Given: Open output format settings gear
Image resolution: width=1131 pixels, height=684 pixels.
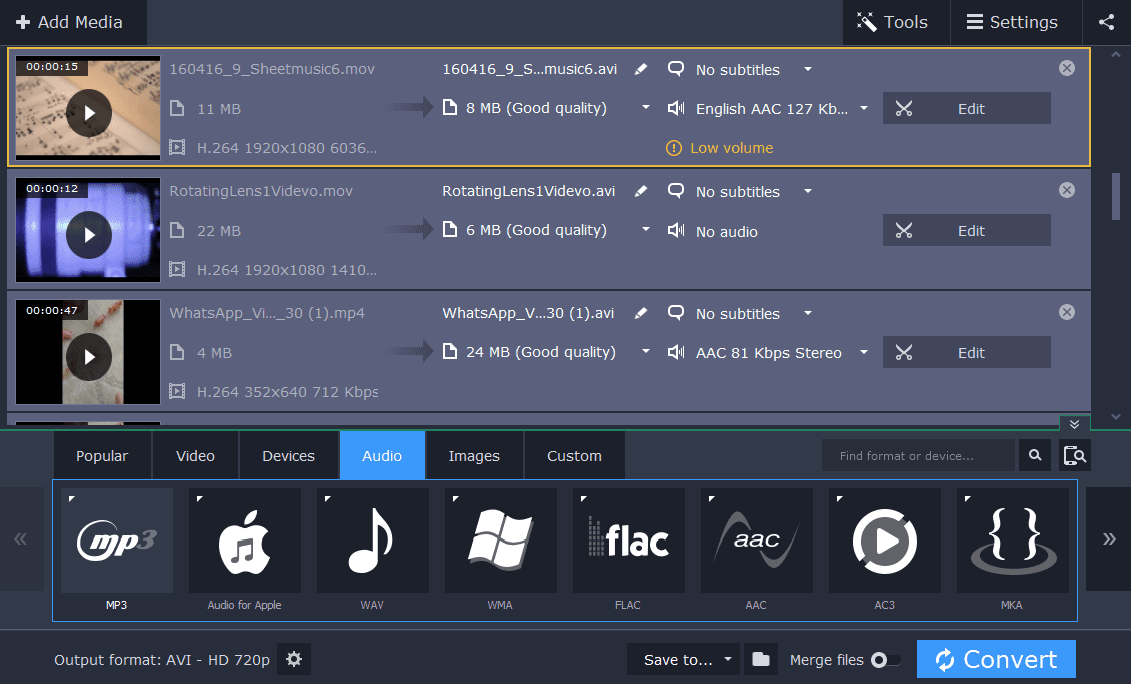Looking at the screenshot, I should (294, 659).
